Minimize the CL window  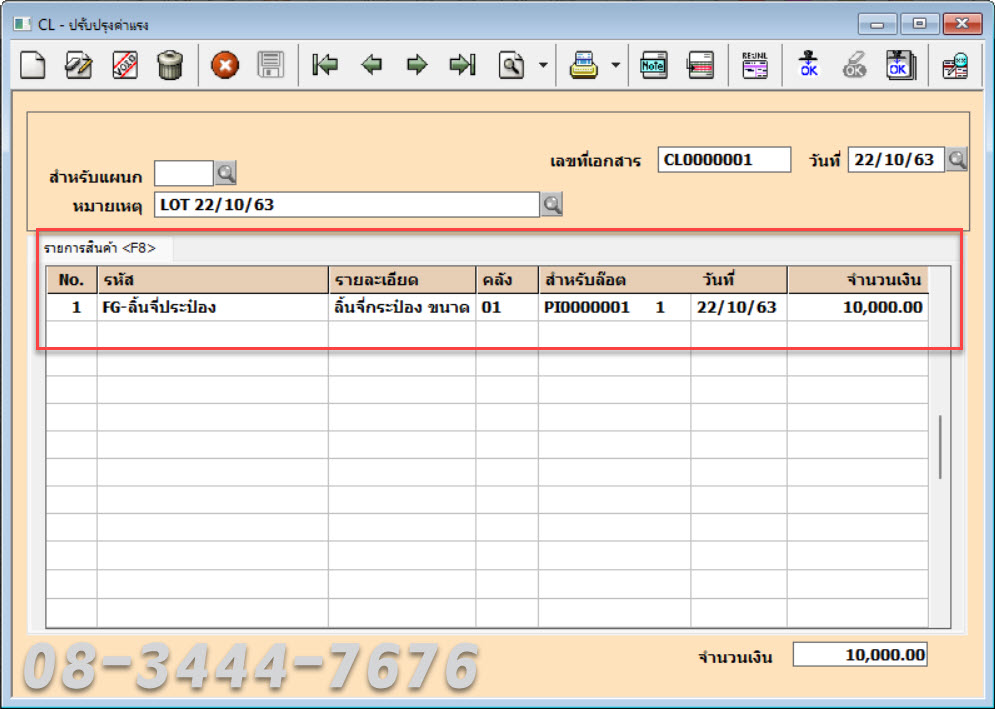tap(878, 24)
